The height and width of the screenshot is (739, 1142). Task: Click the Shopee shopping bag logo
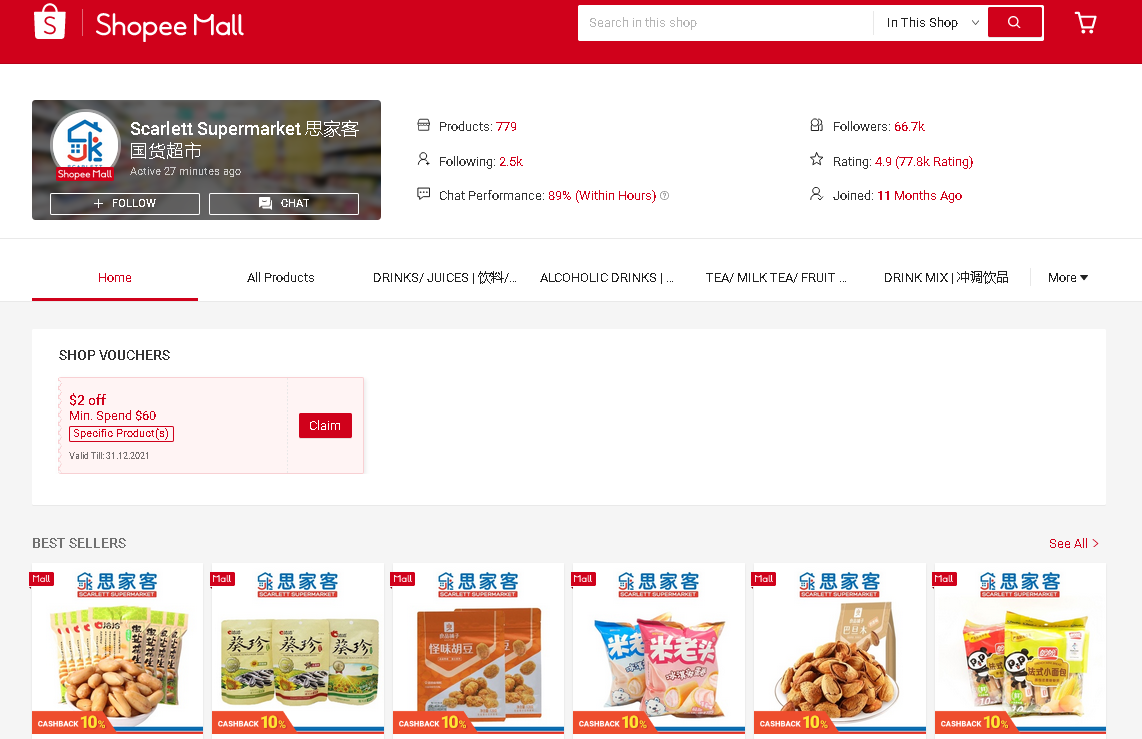pos(50,22)
